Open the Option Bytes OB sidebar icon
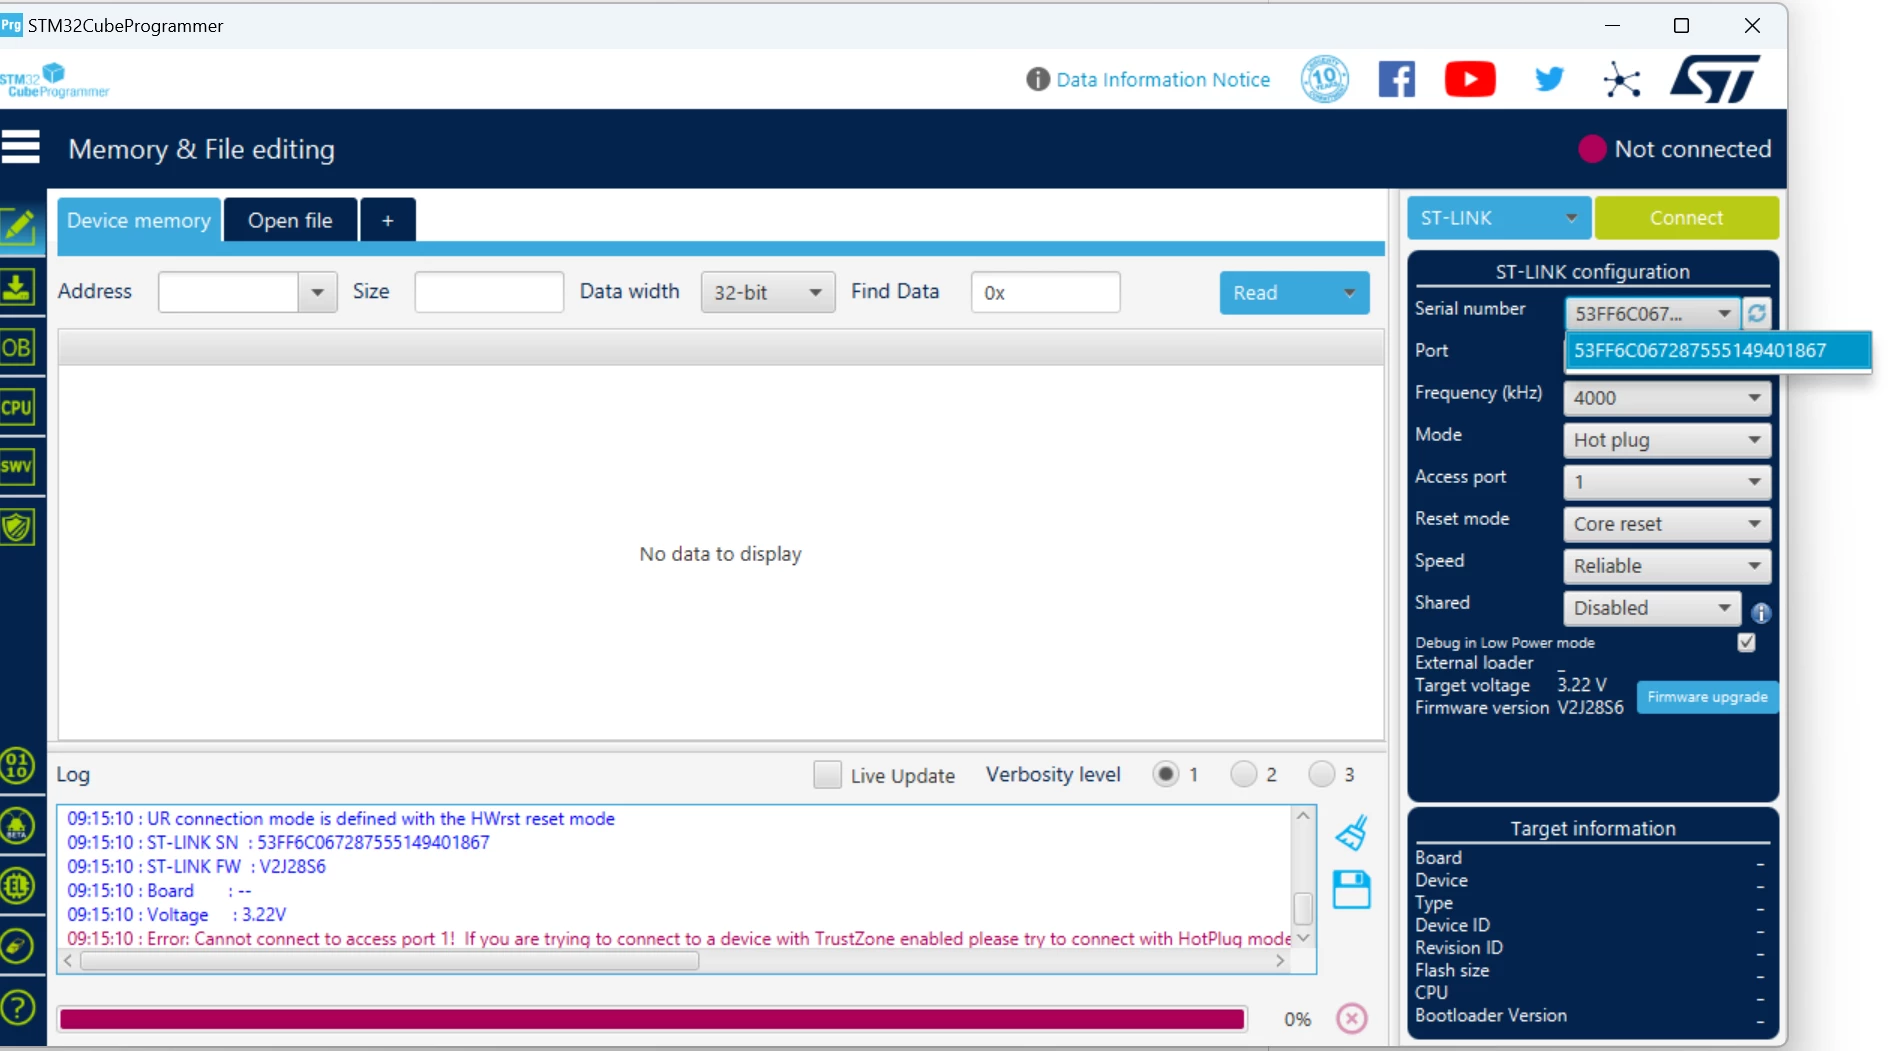 tap(17, 348)
